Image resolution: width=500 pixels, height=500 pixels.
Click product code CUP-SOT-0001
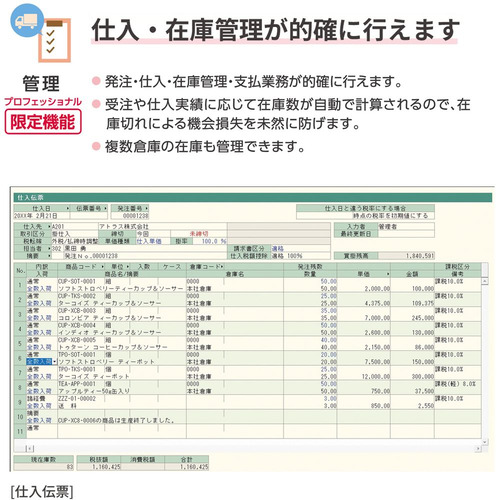click(77, 281)
